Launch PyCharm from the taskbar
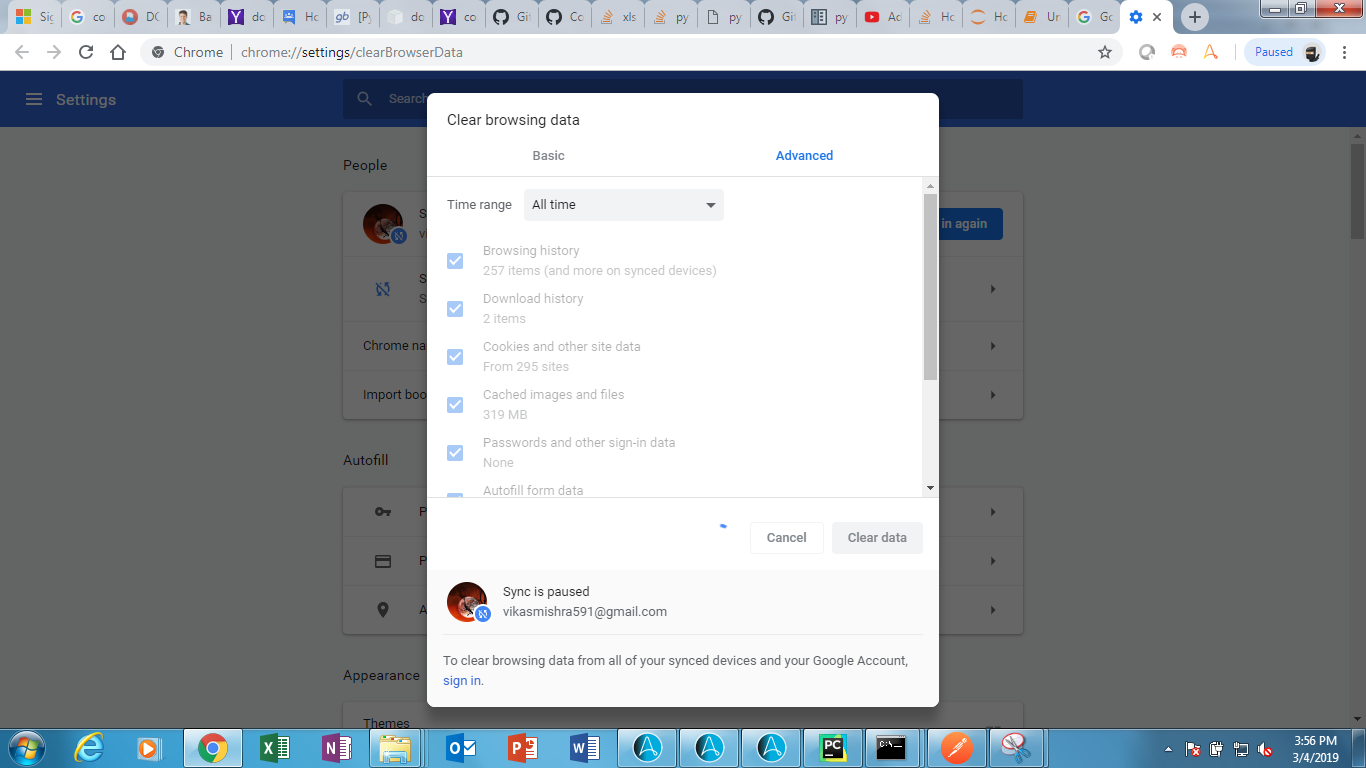The image size is (1366, 768). [831, 747]
